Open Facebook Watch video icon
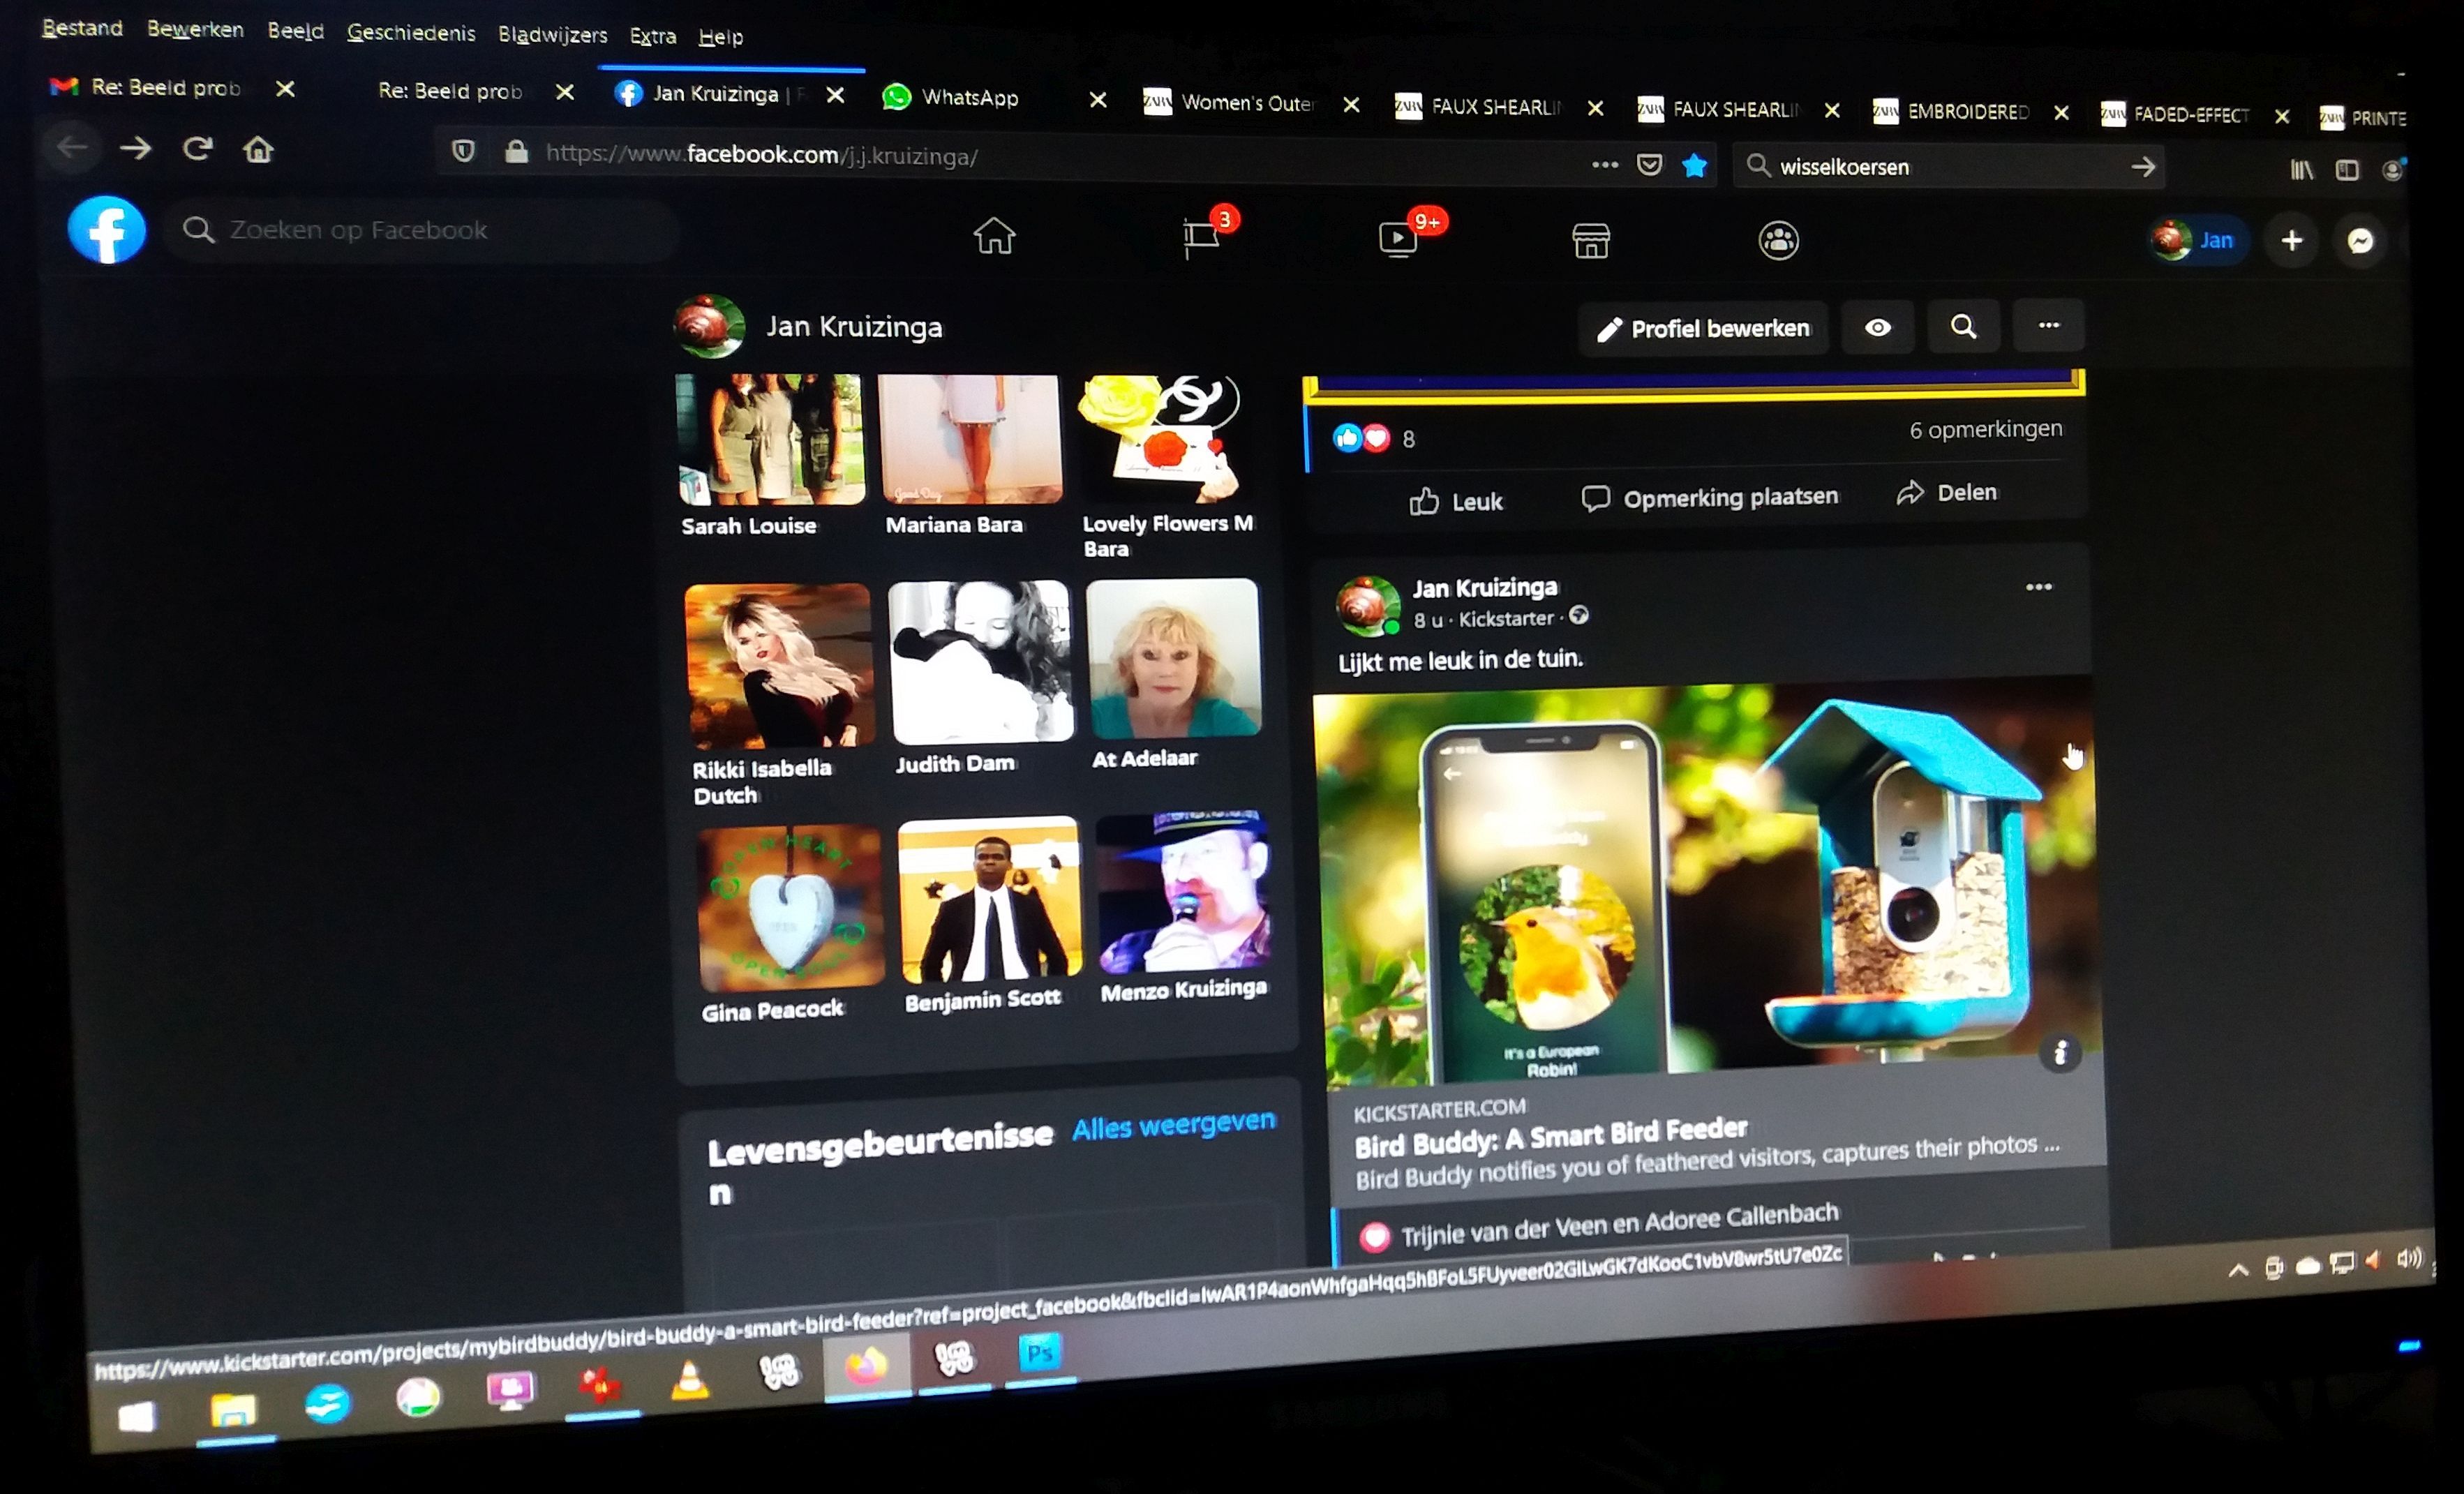2464x1494 pixels. (x=1397, y=240)
